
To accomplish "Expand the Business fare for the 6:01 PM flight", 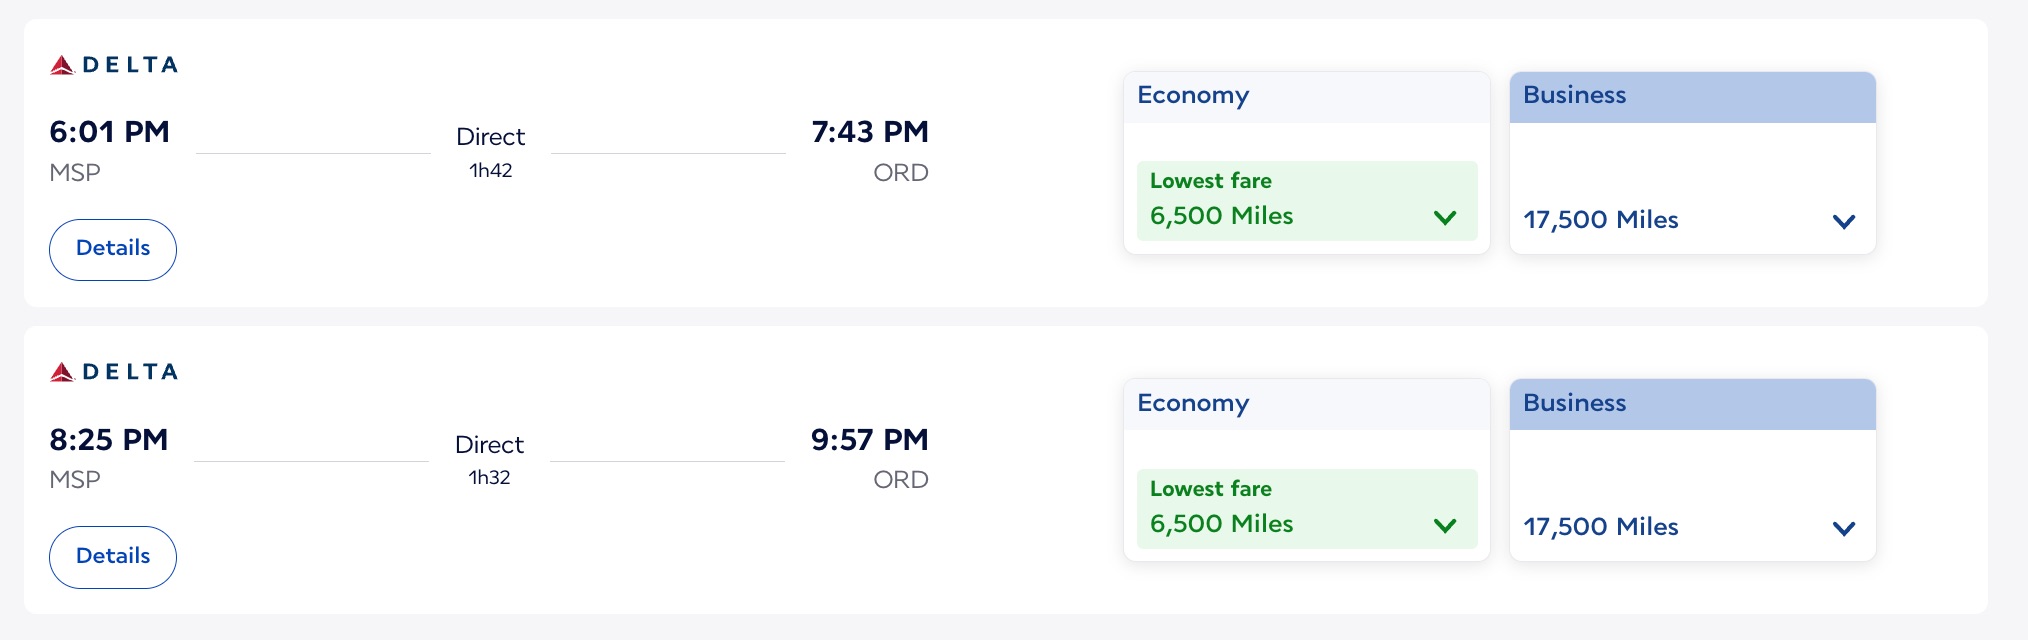I will [1844, 221].
